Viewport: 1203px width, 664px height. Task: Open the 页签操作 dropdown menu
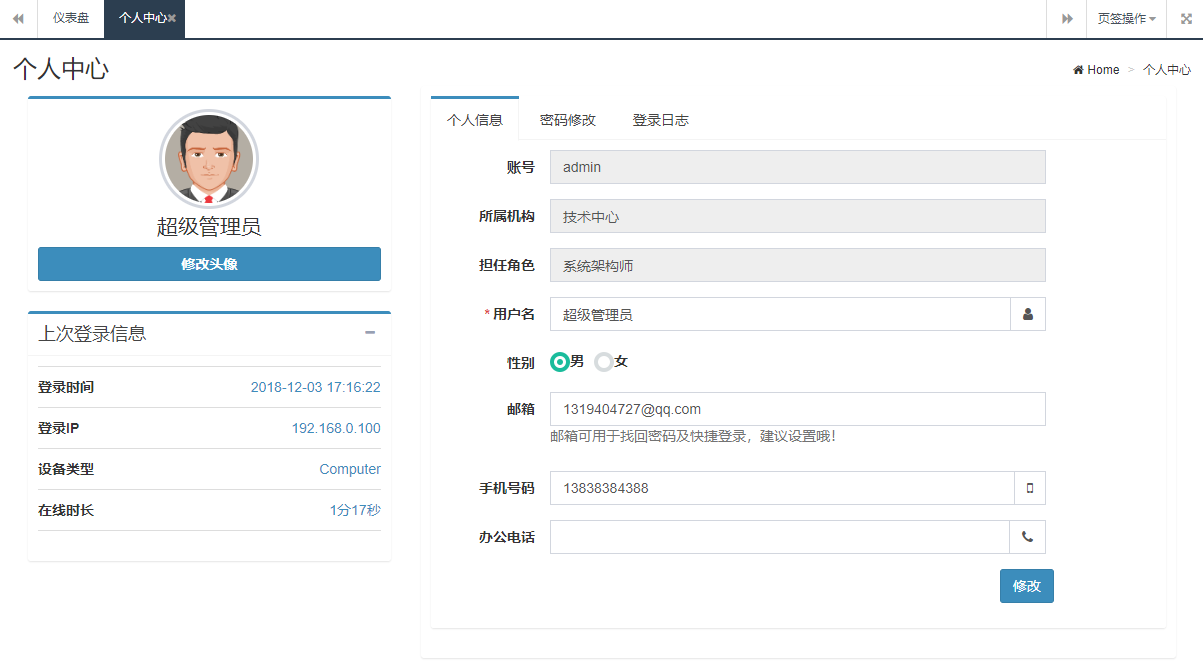(1126, 18)
